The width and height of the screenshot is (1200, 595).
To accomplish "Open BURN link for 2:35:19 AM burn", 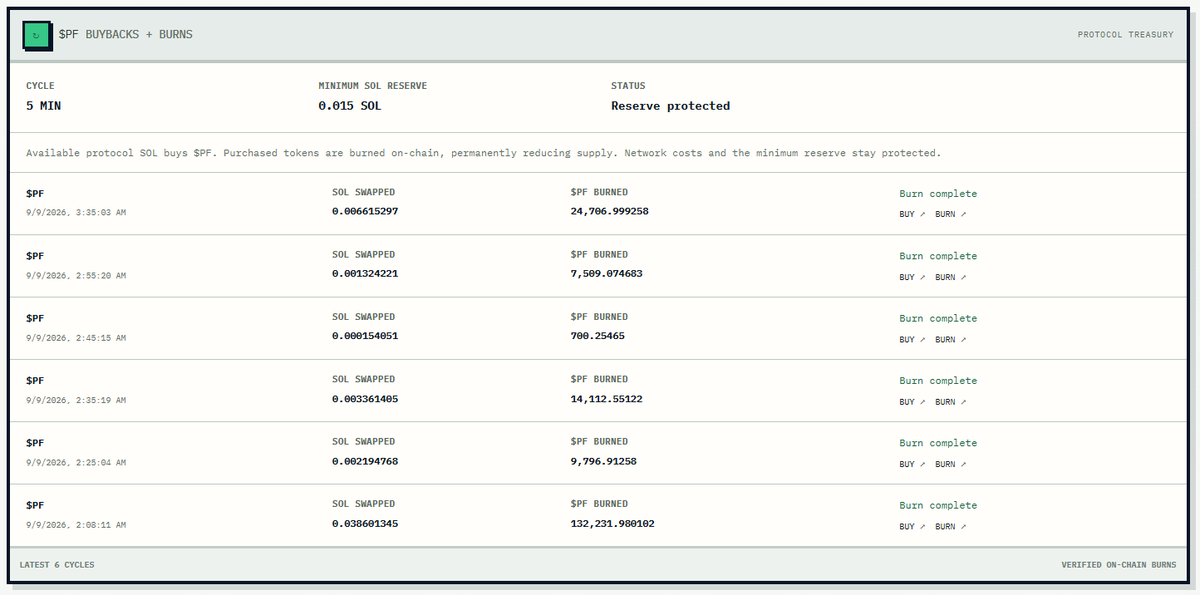I will tap(951, 401).
